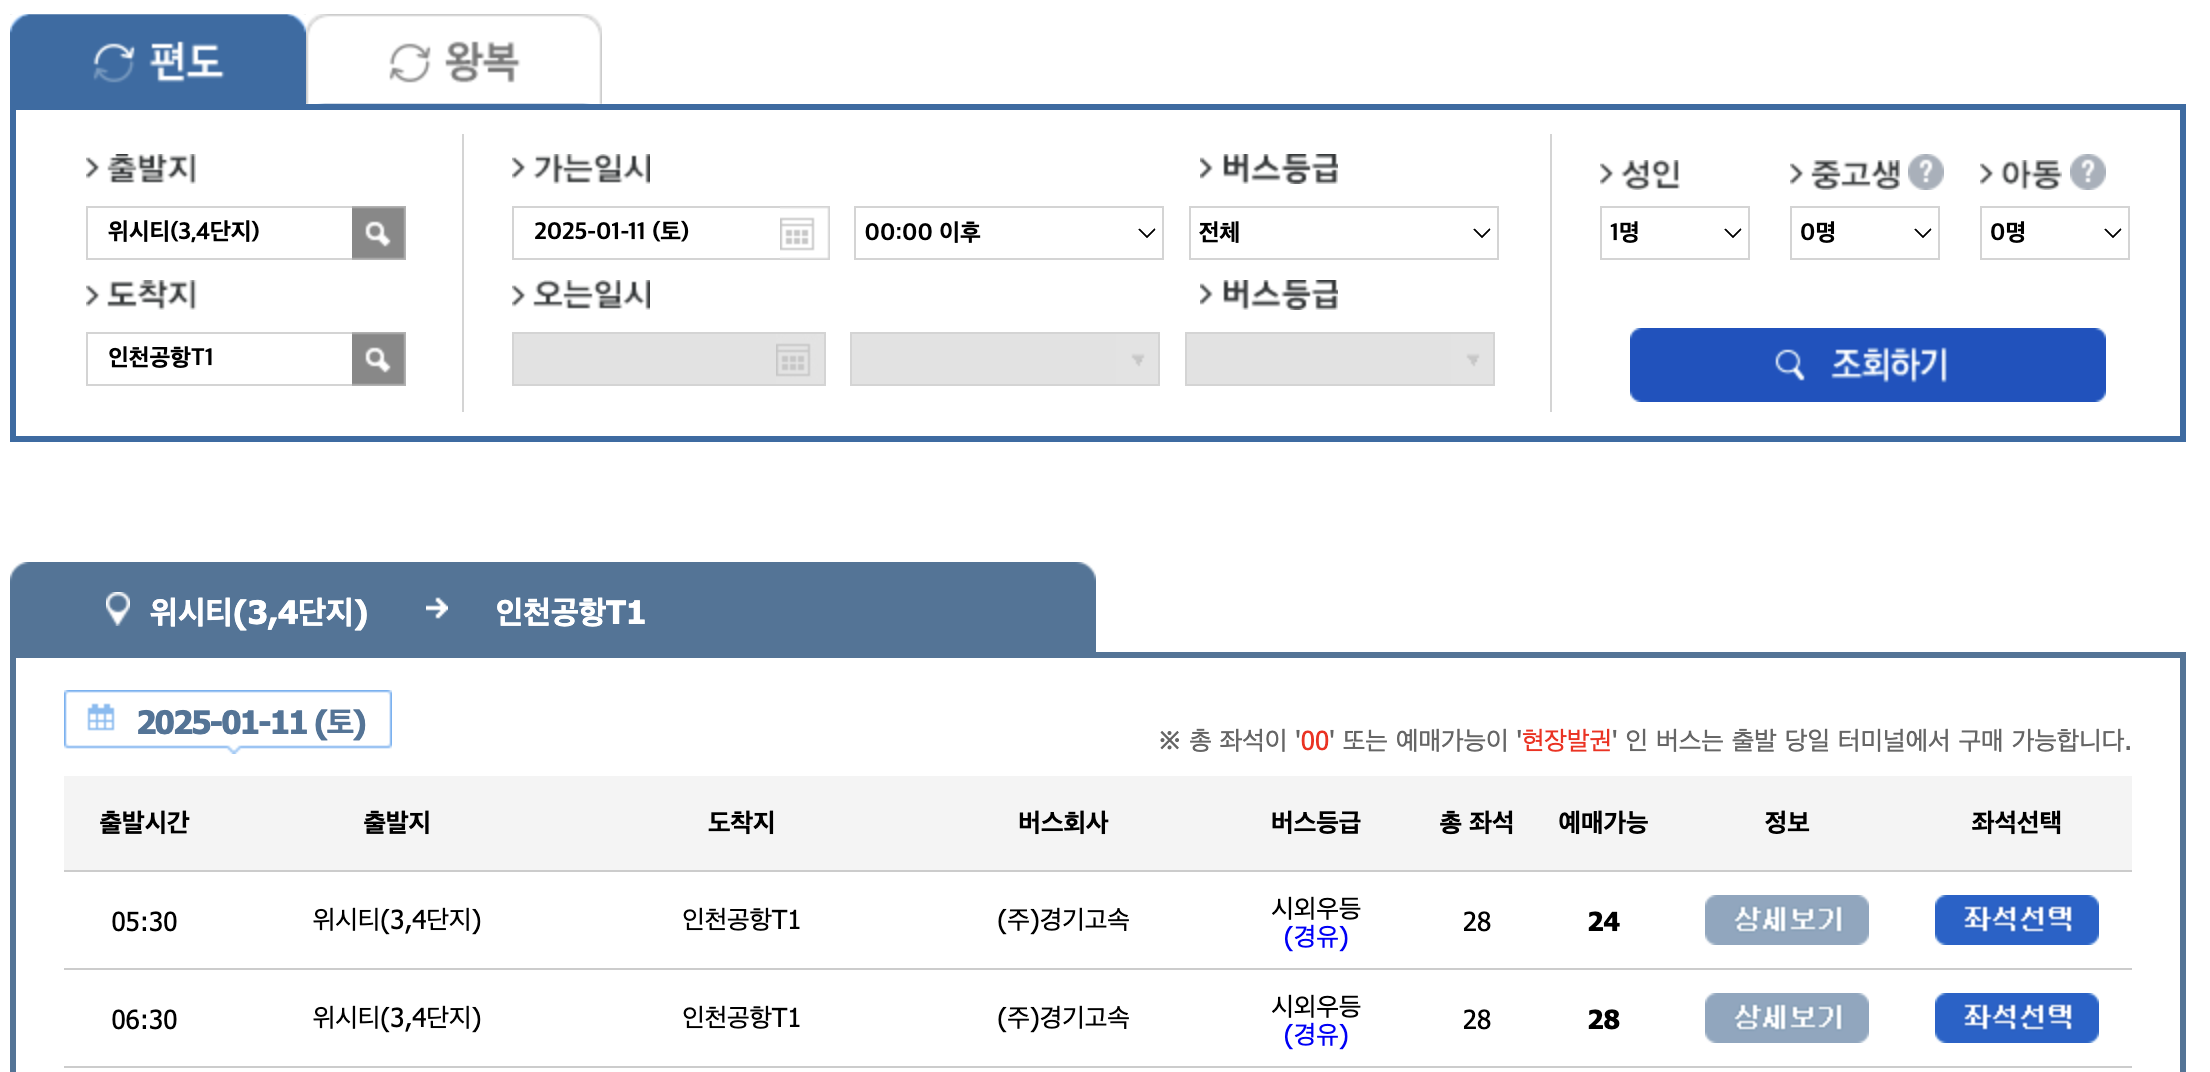Click 좌석선택 for the 05:30 bus
Viewport: 2210px width, 1072px height.
[x=2016, y=920]
